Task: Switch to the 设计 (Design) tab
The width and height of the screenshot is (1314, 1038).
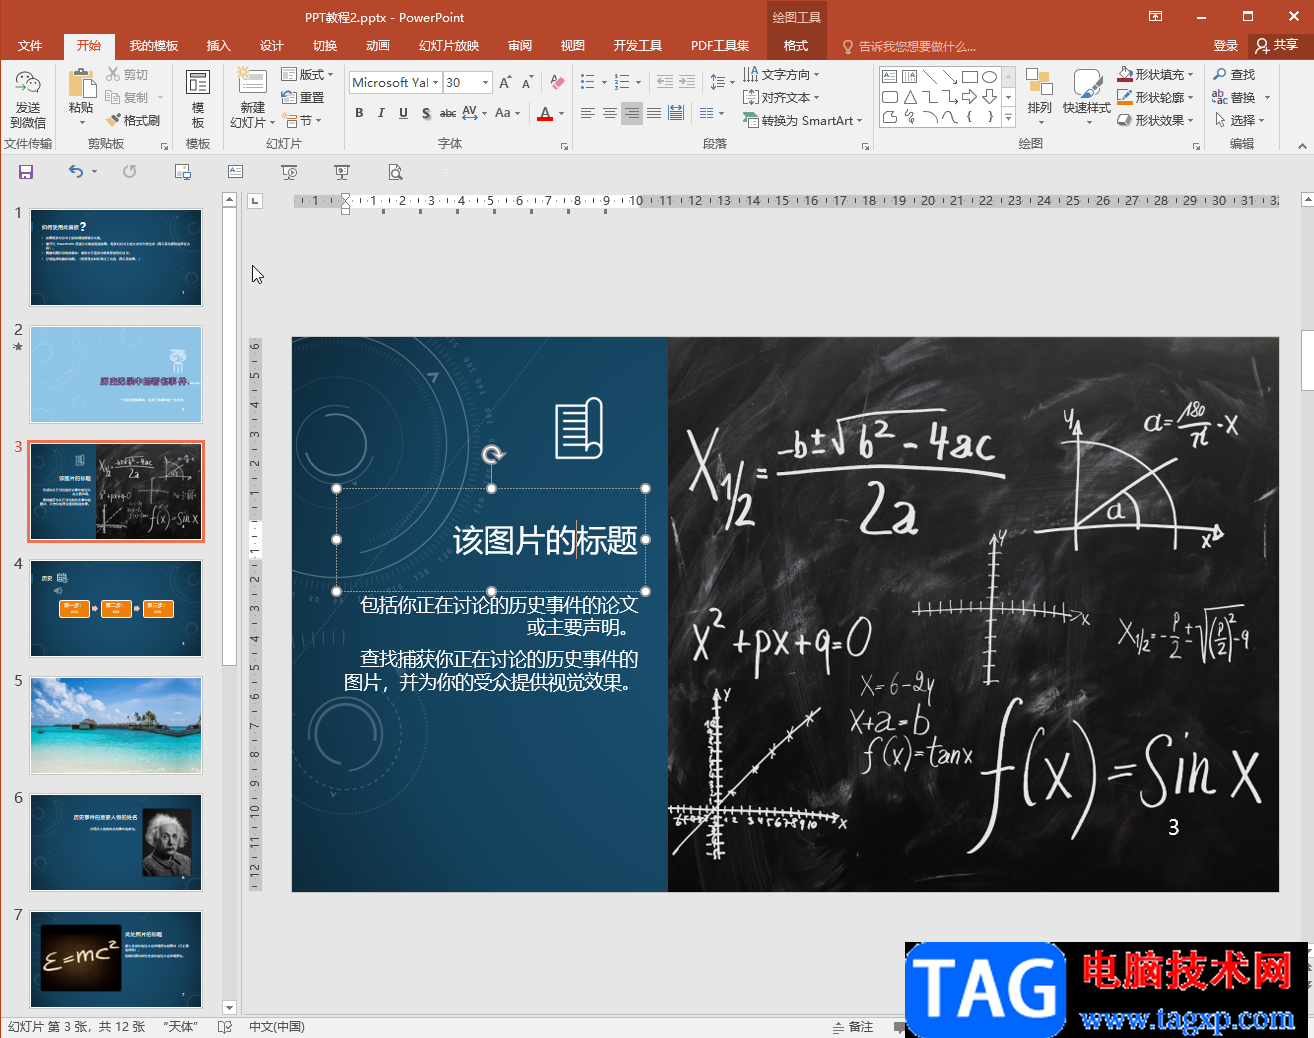Action: (271, 45)
